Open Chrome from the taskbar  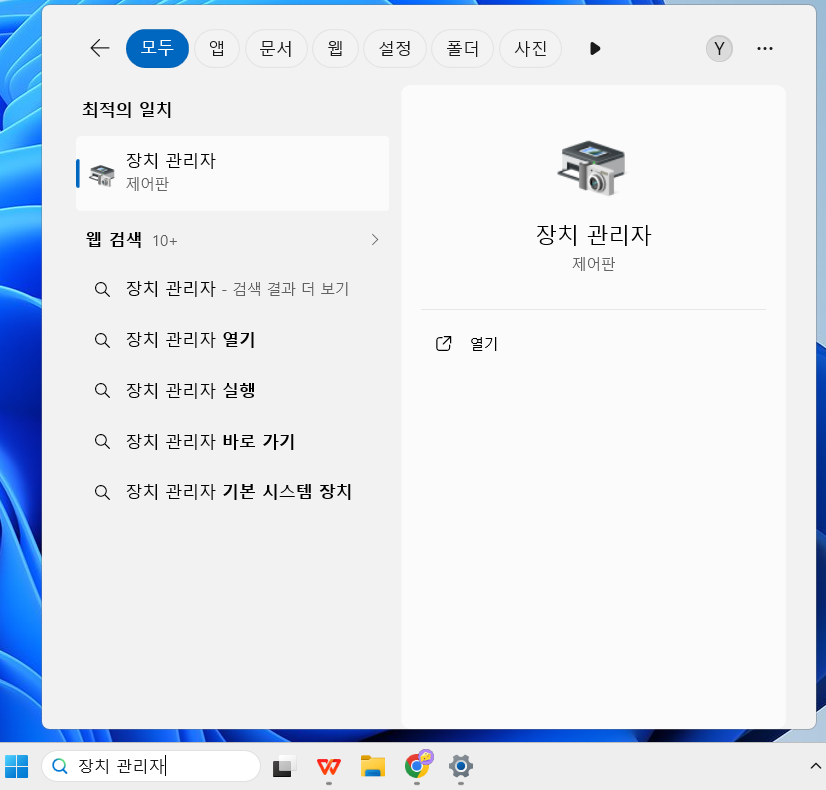tap(418, 766)
